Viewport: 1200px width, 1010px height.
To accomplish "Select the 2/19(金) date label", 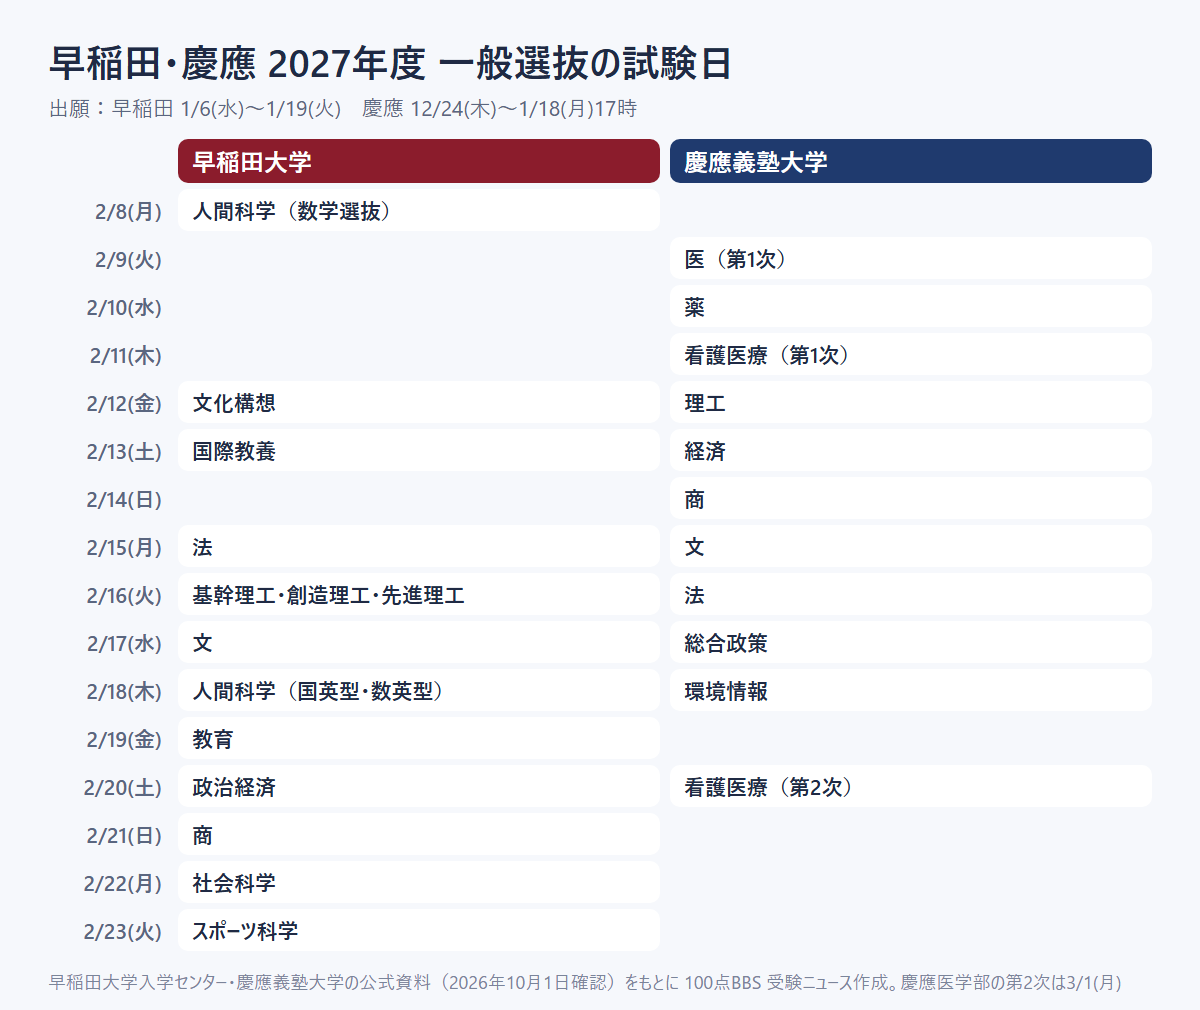I will coord(124,739).
